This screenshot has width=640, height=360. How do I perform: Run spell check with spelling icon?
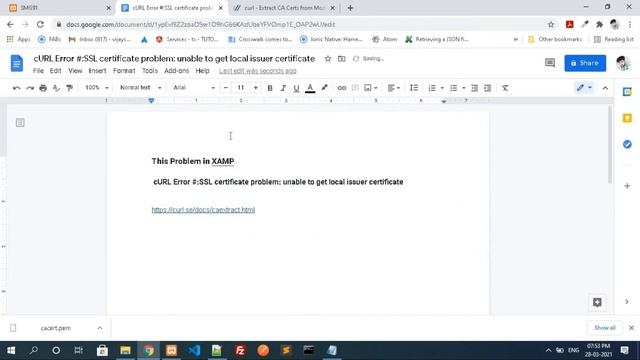(56, 88)
